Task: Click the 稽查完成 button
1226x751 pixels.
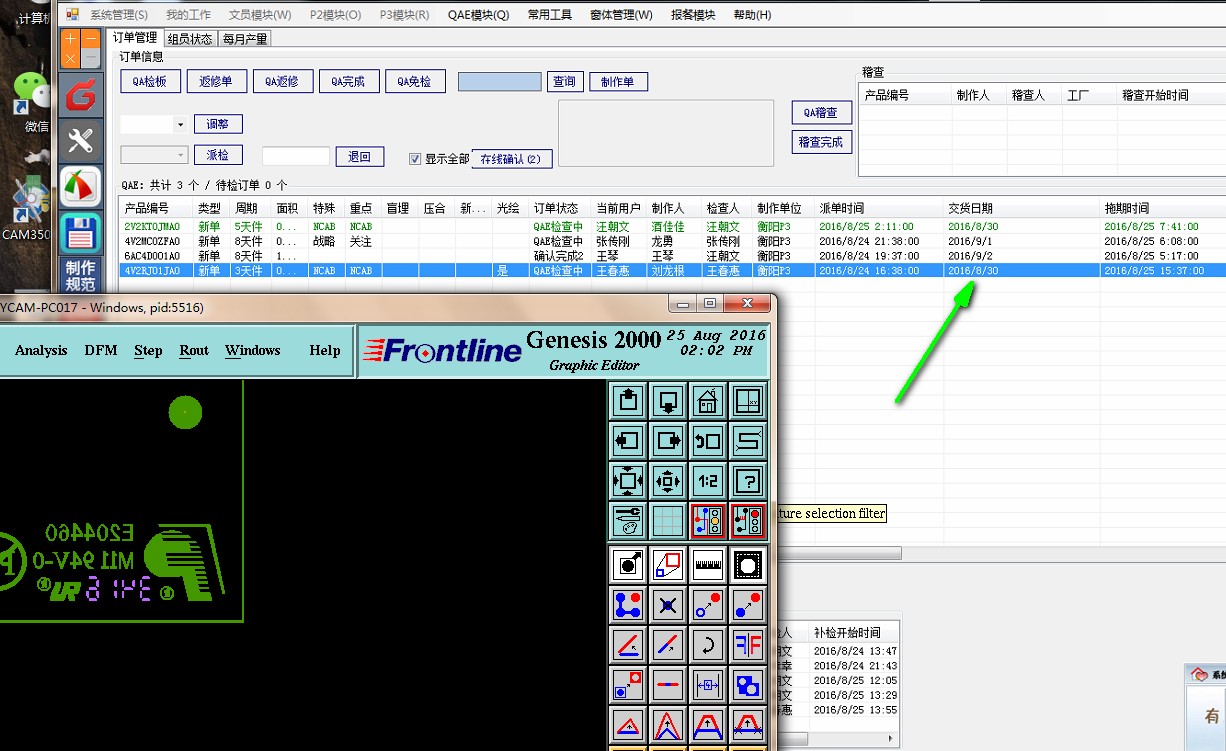Action: pyautogui.click(x=821, y=142)
